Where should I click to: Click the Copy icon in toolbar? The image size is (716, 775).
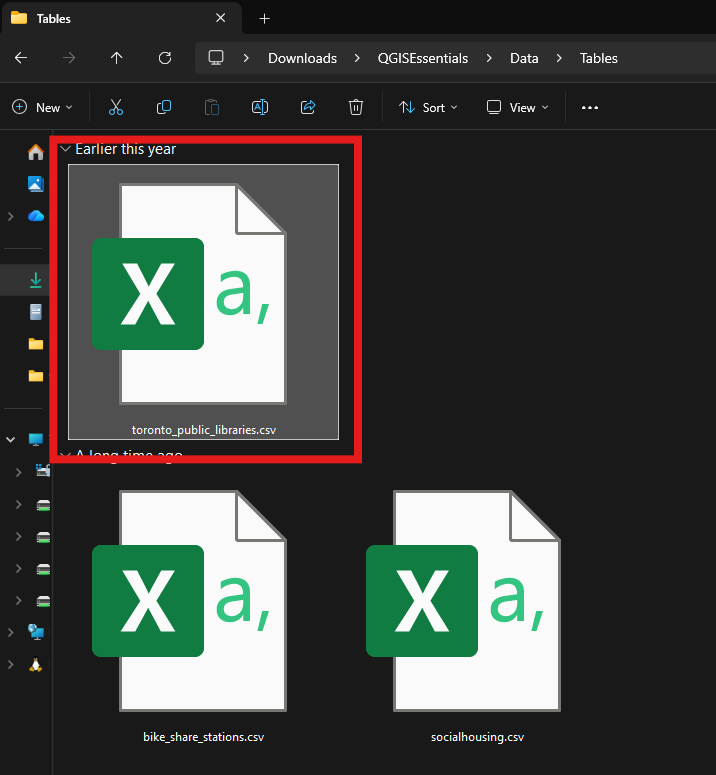pyautogui.click(x=164, y=107)
